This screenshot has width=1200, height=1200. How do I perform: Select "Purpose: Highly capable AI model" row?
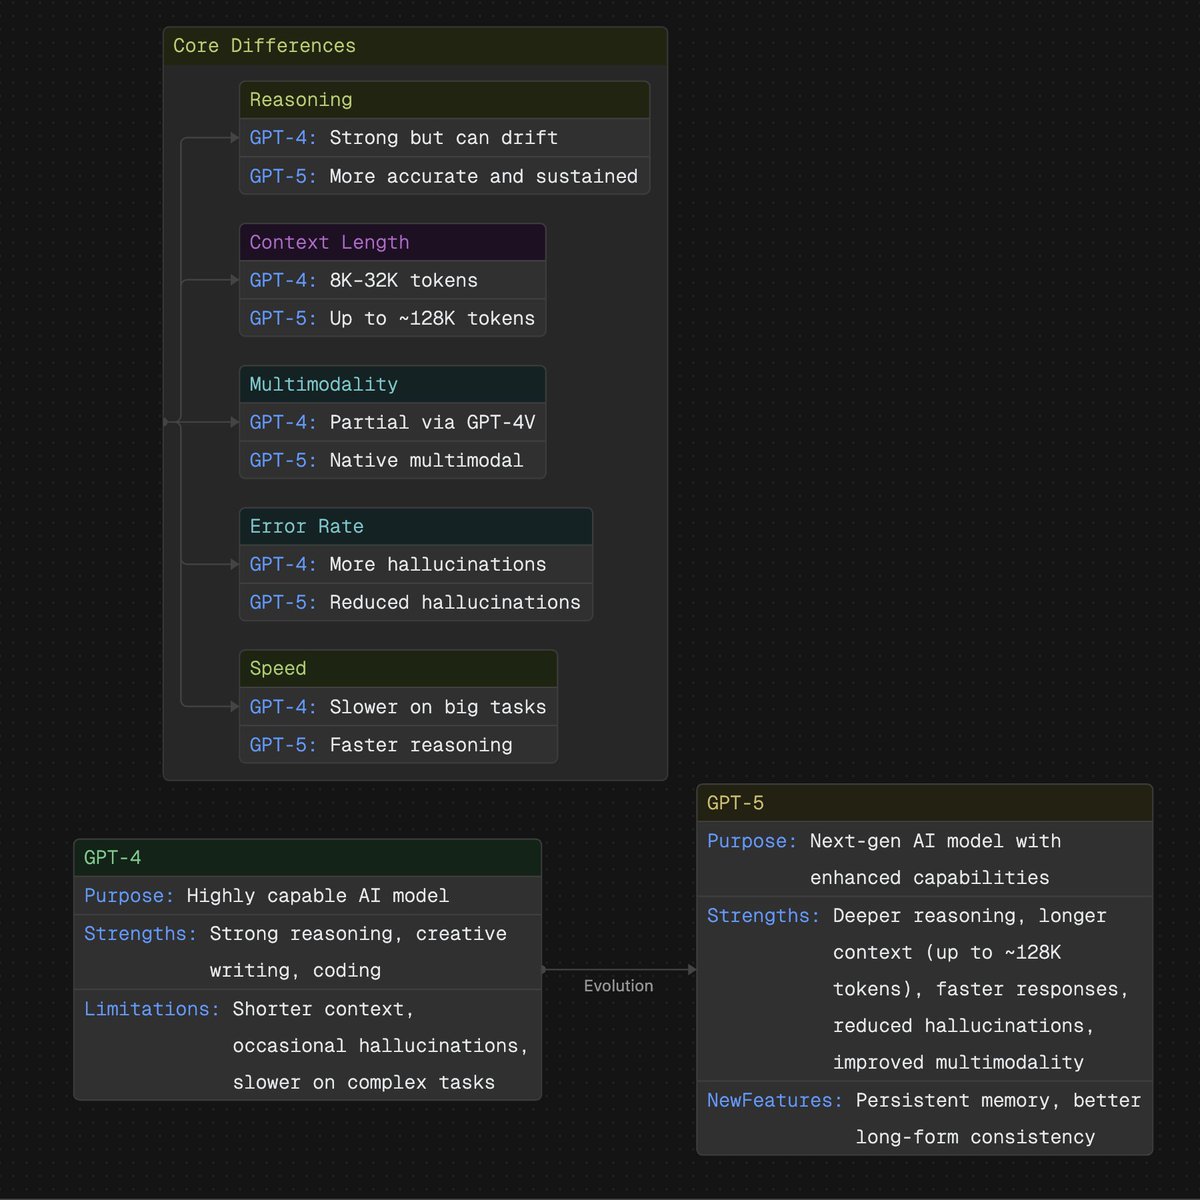coord(308,895)
